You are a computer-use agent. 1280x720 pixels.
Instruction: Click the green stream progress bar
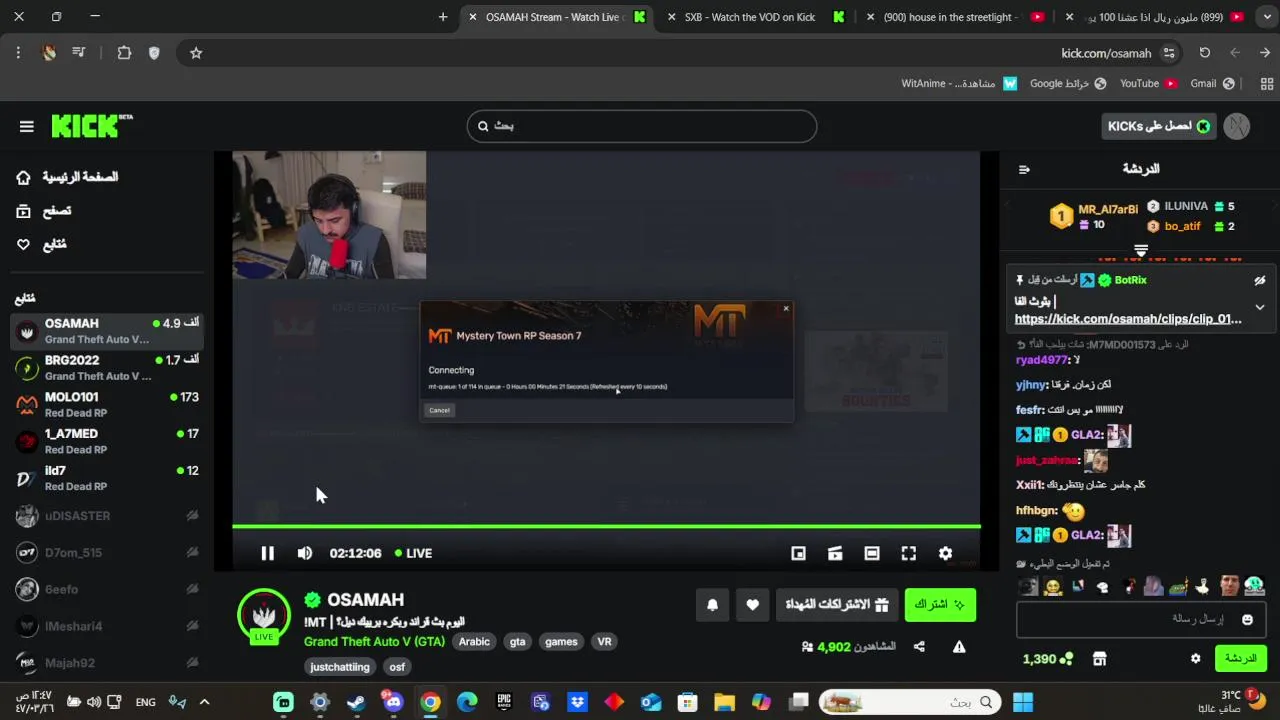tap(606, 526)
